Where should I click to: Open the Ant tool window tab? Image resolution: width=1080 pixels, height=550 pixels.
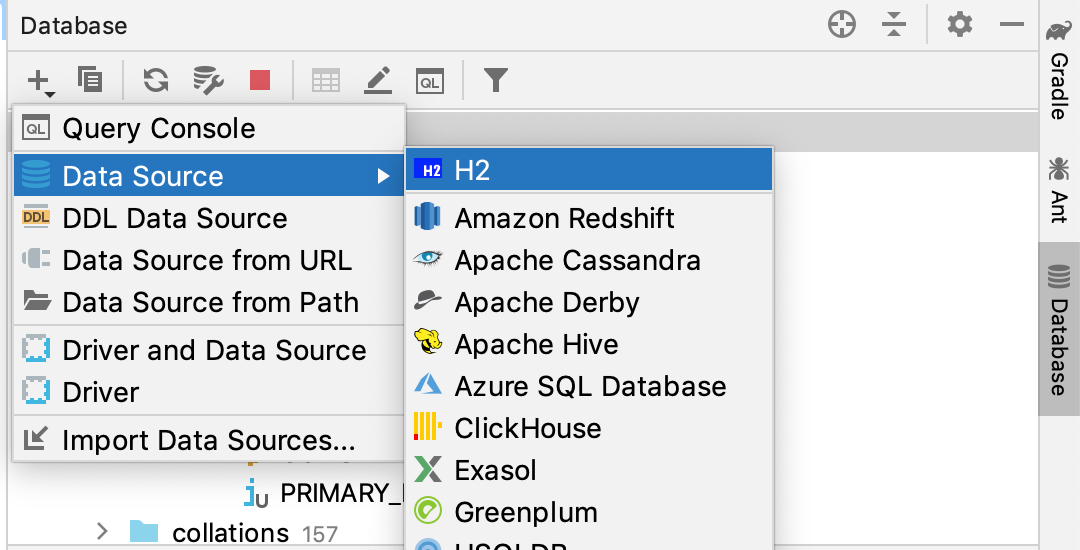pos(1059,190)
